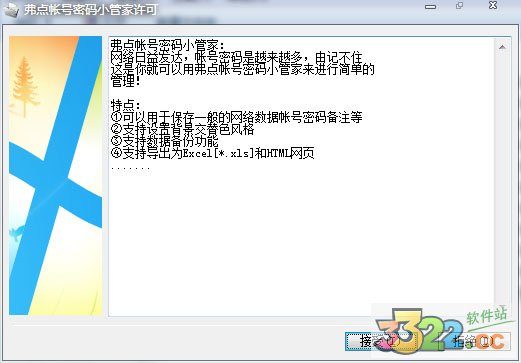Click the restore/maximize button in the title bar
This screenshot has height=363, width=521.
click(460, 6)
